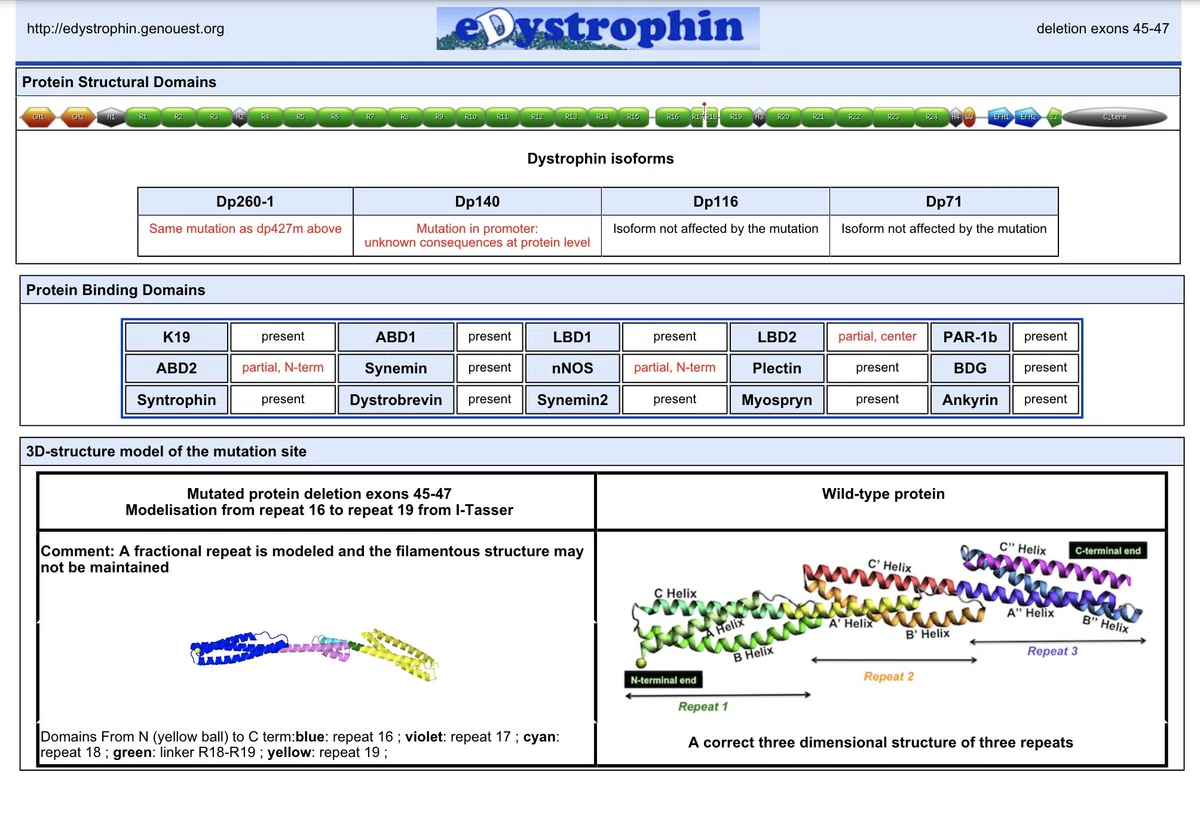Click the R5 repeat domain
This screenshot has width=1200, height=822.
[x=300, y=117]
